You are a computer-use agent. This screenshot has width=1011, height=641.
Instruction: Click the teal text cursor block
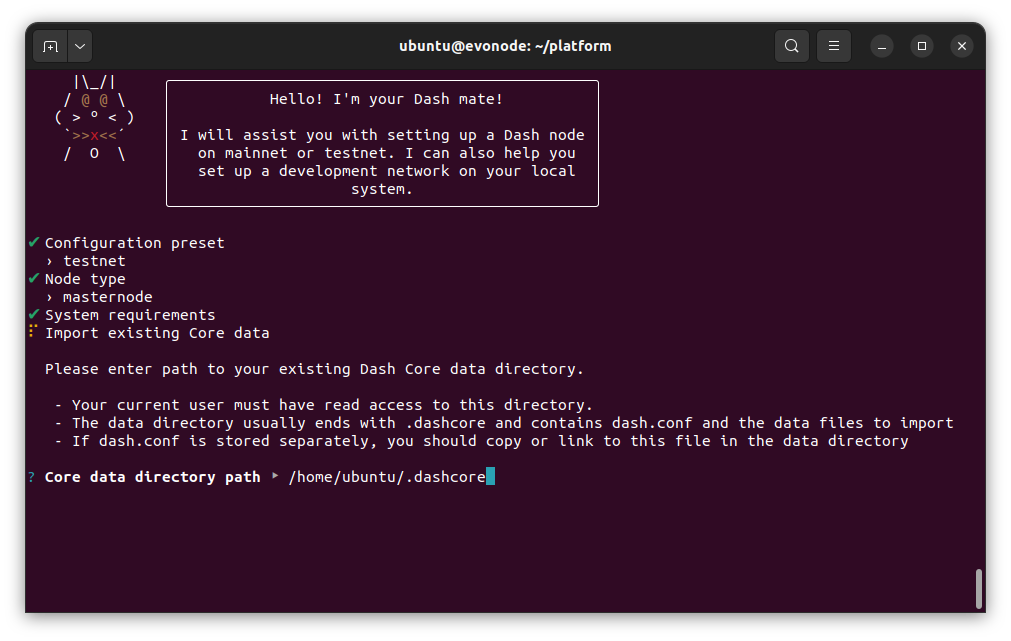(x=490, y=477)
